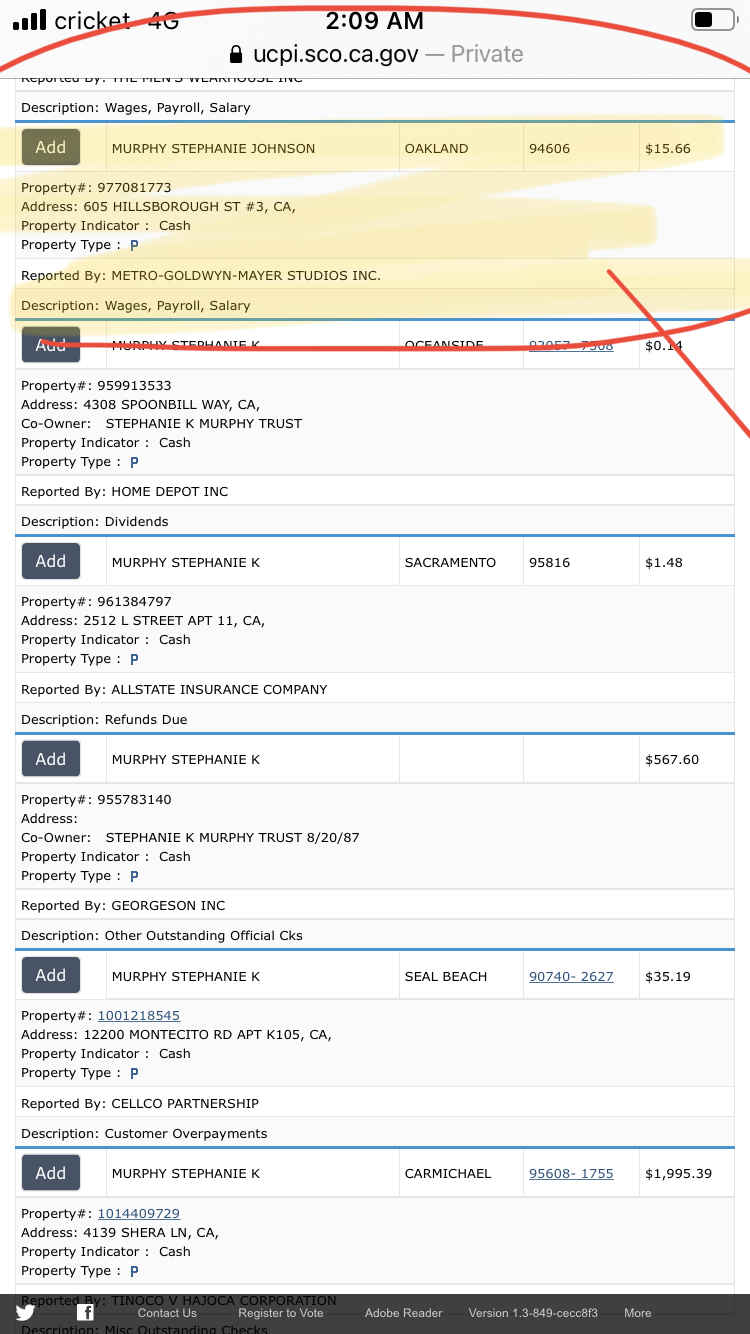Add the Seal Beach $35.19 property
The image size is (750, 1334).
[51, 975]
